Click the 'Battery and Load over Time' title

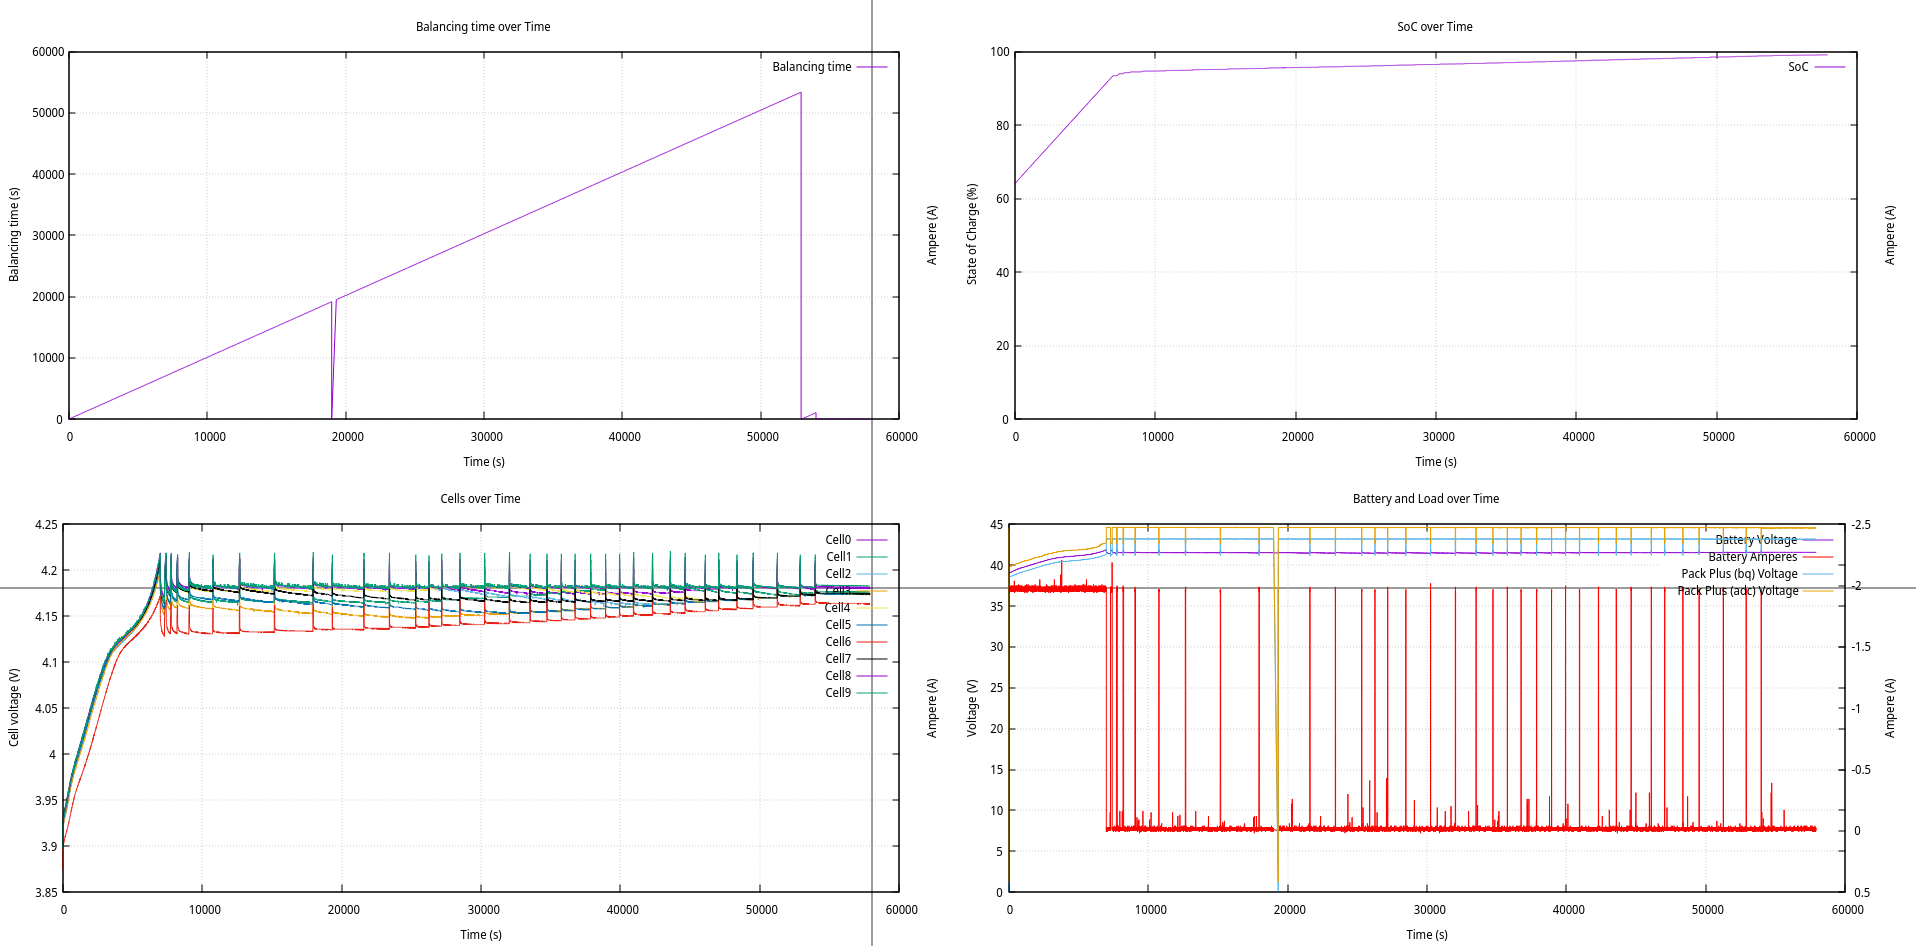[x=1425, y=499]
